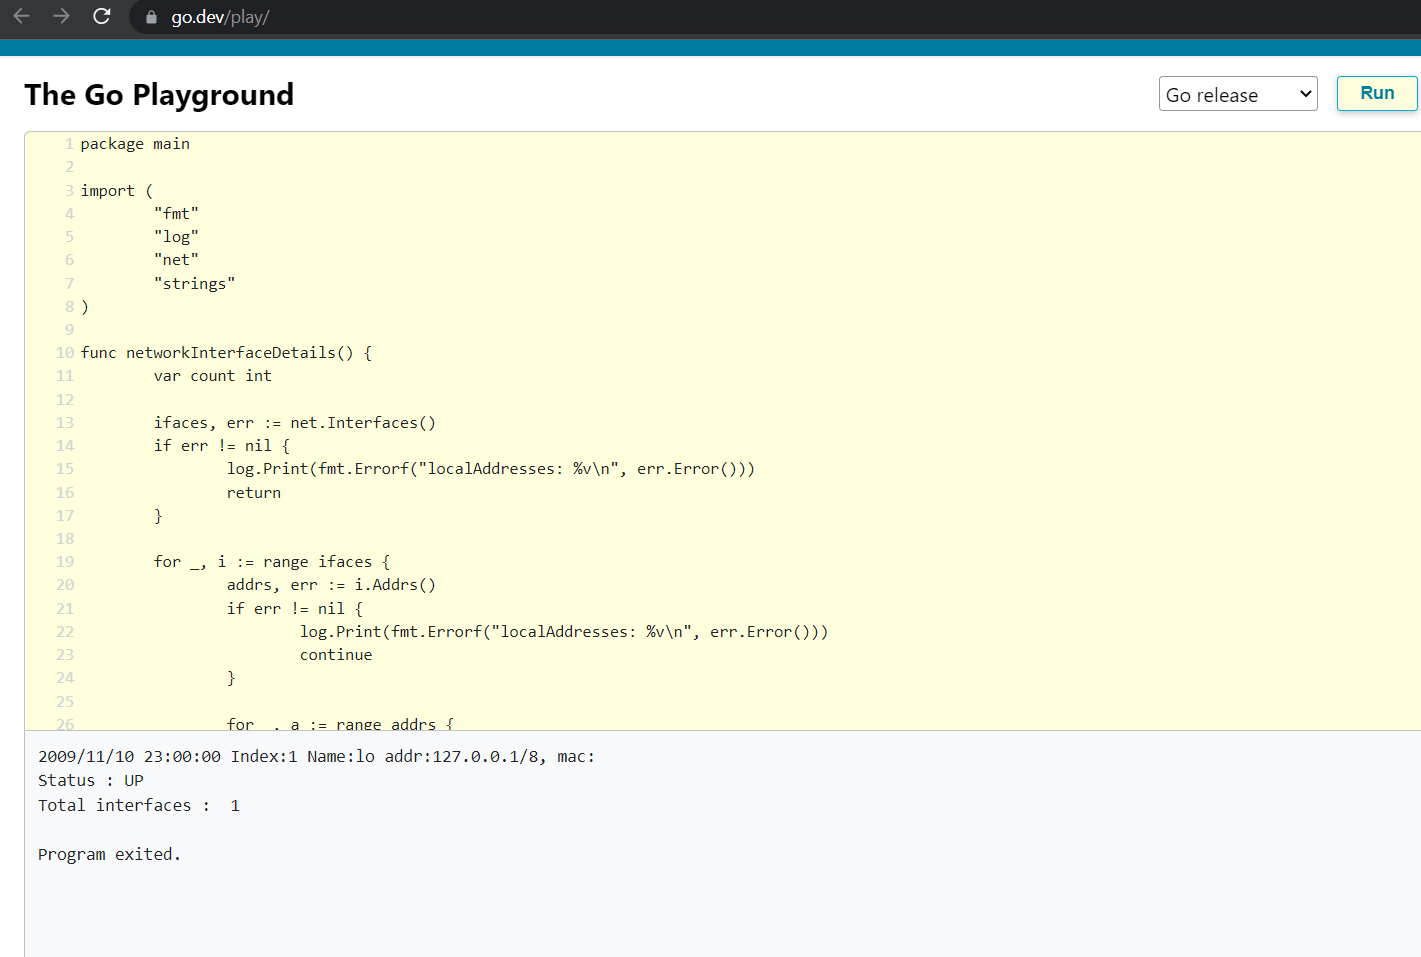Click the Run button
Screen dimensions: 1421x957
coord(1377,93)
